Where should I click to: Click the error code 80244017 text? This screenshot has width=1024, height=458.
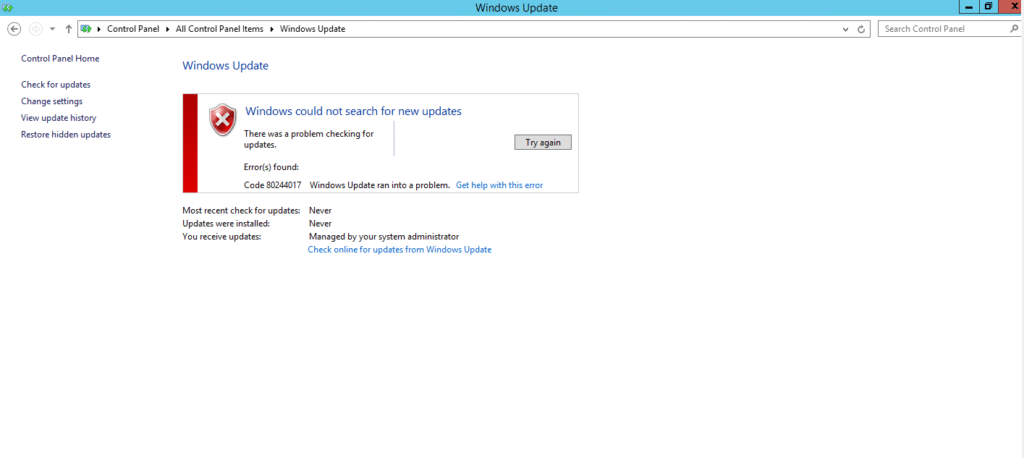pos(272,185)
